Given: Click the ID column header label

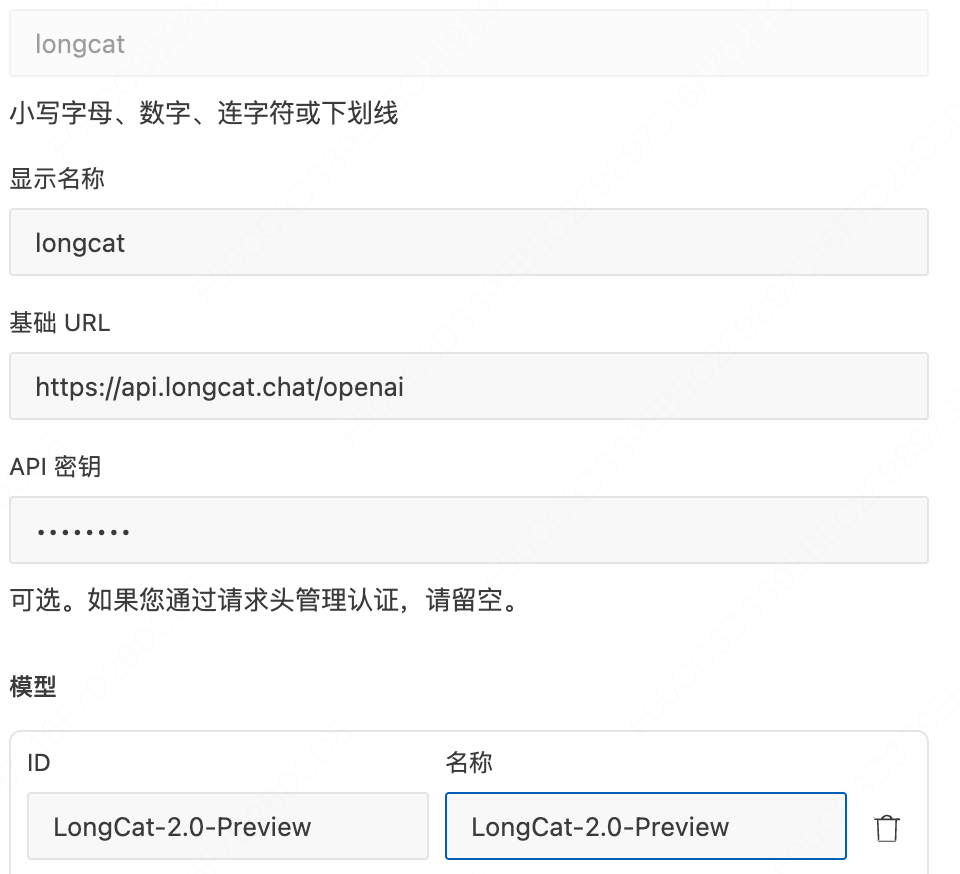Looking at the screenshot, I should [38, 763].
